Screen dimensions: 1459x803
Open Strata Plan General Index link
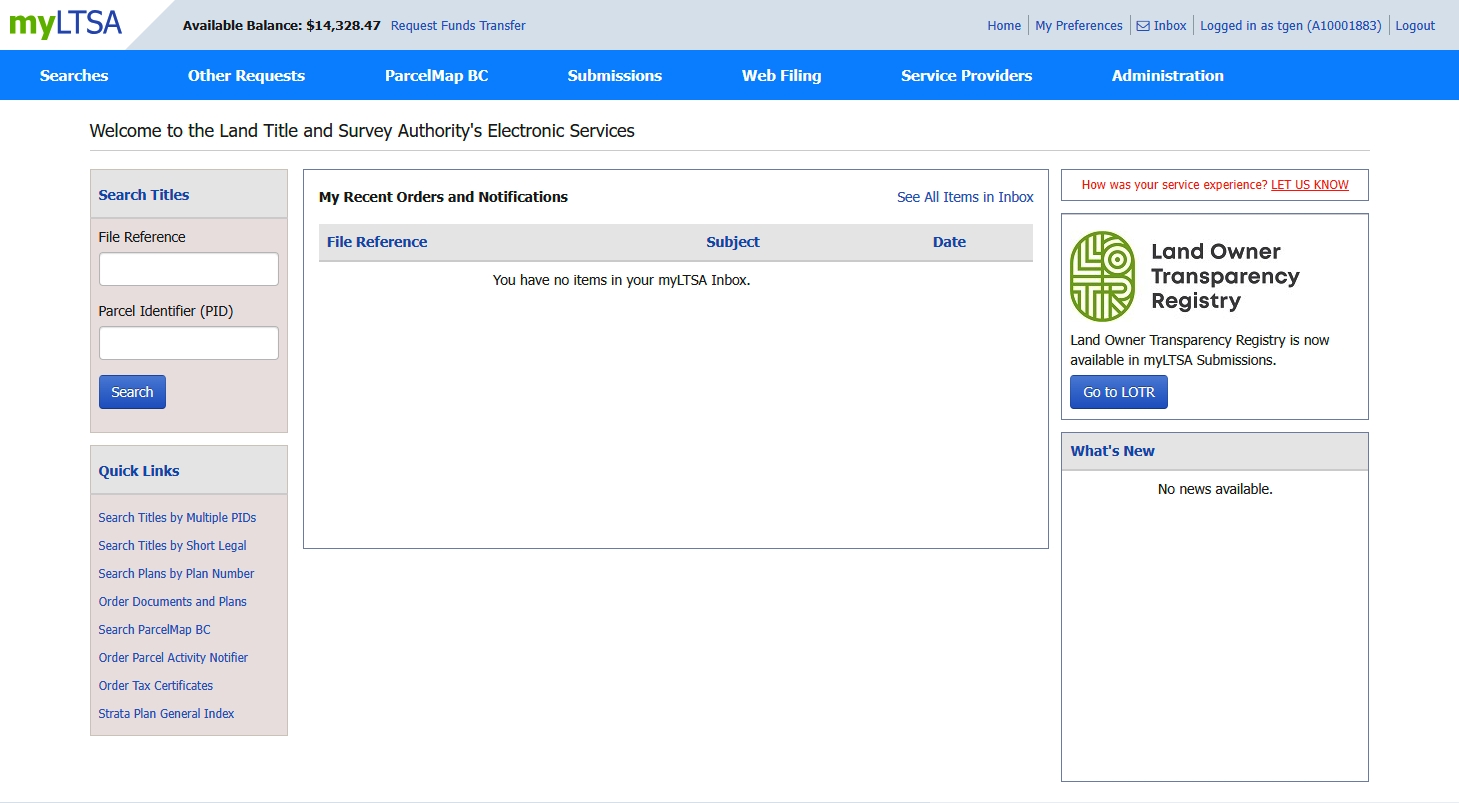(166, 714)
